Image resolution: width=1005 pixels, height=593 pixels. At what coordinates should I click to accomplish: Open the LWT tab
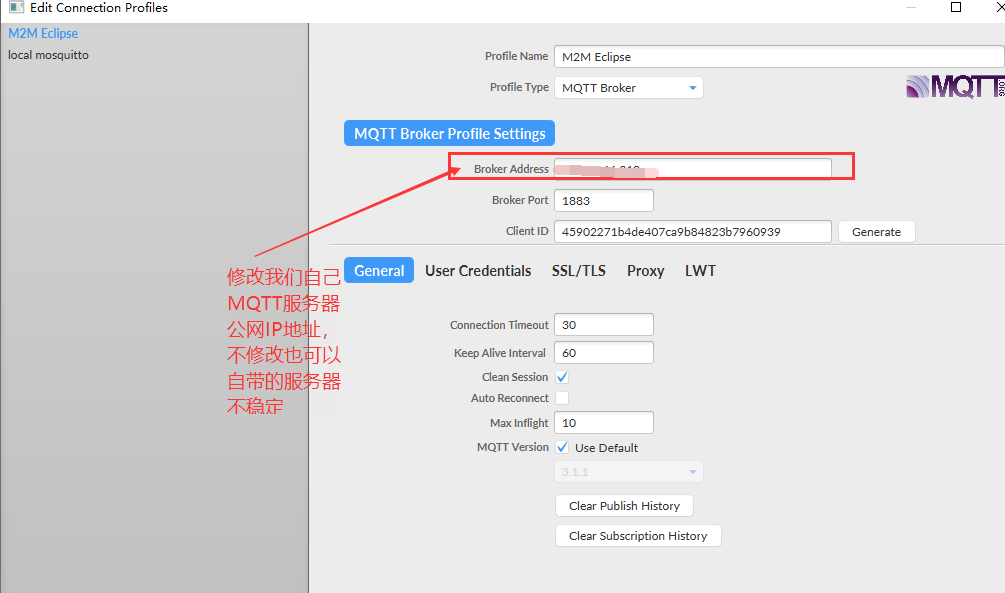[700, 271]
